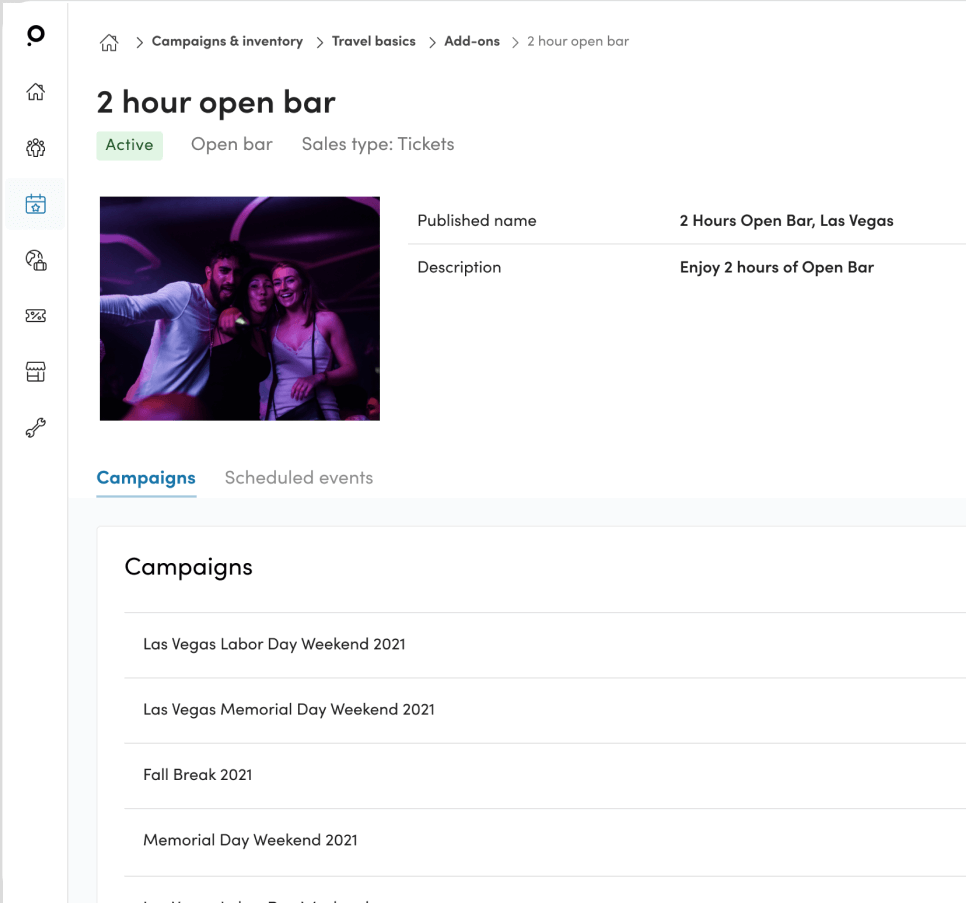Switch to the Scheduled events tab
Viewport: 966px width, 903px height.
click(298, 478)
